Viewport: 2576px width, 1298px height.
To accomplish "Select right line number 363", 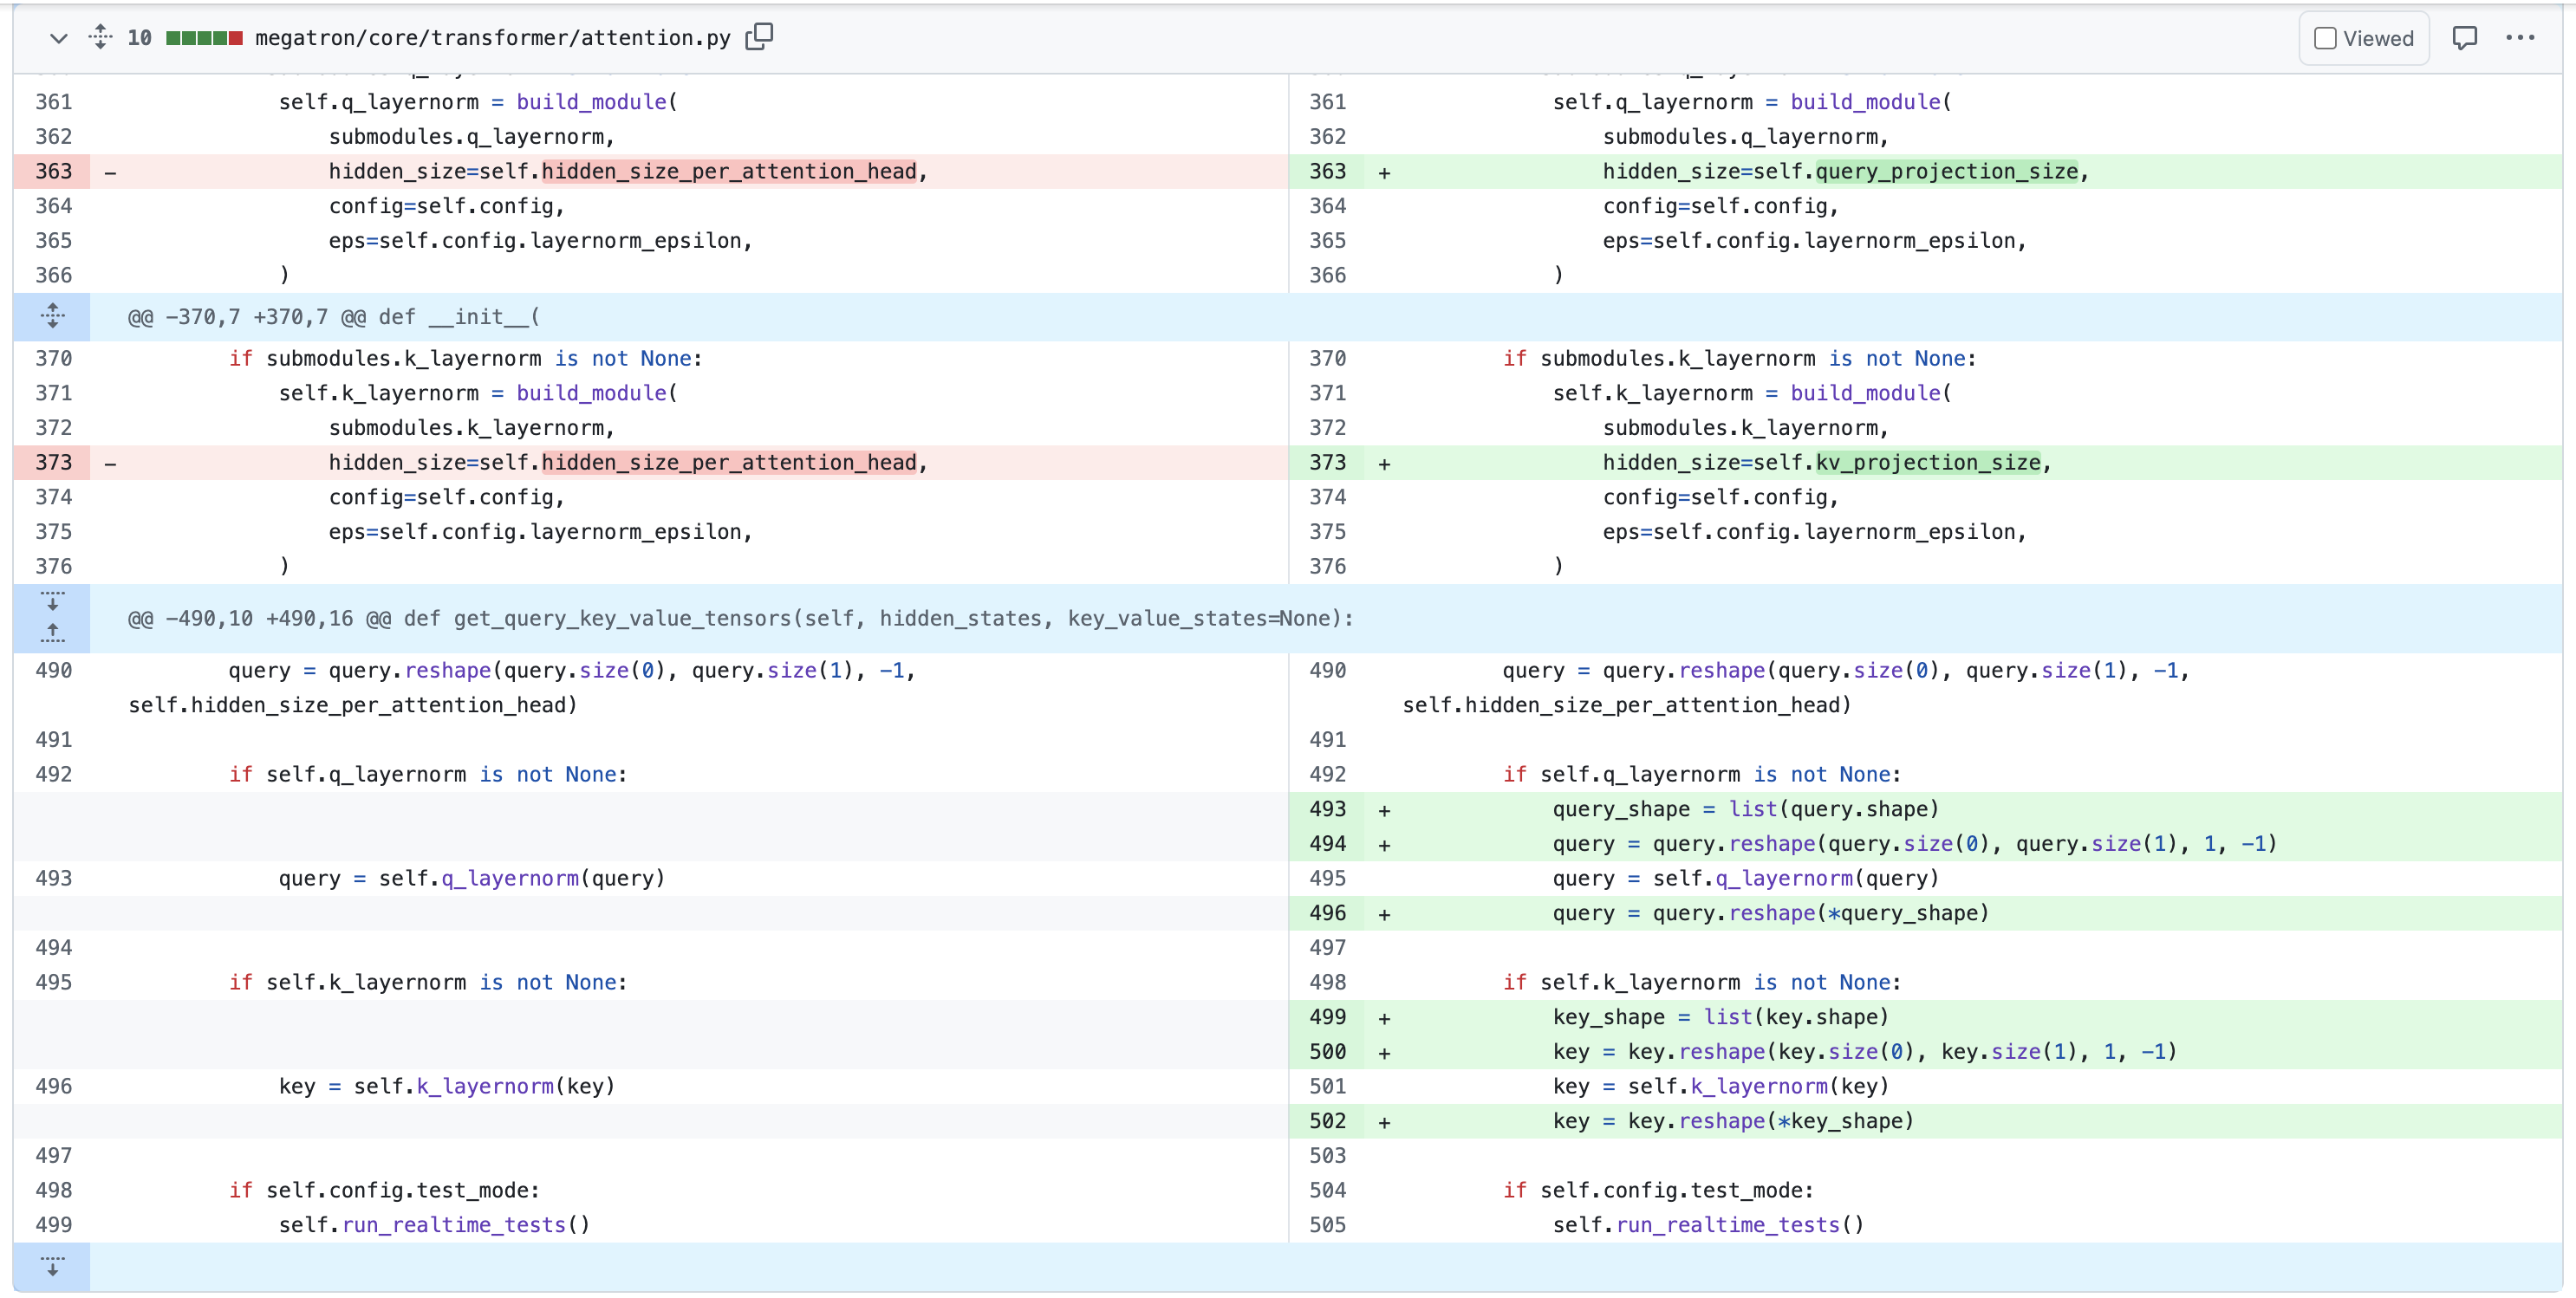I will 1327,171.
